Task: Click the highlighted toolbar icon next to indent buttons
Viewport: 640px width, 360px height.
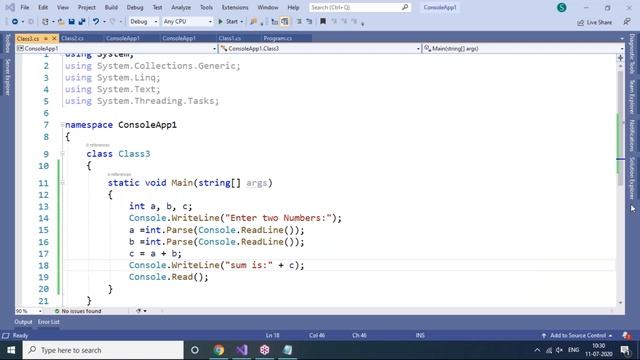Action: 284,22
